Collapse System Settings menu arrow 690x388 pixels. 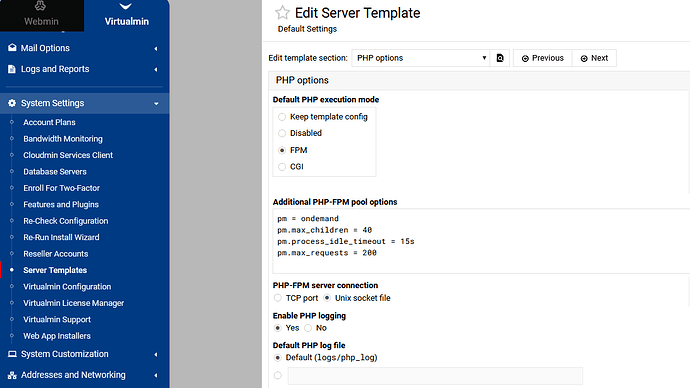tap(156, 104)
